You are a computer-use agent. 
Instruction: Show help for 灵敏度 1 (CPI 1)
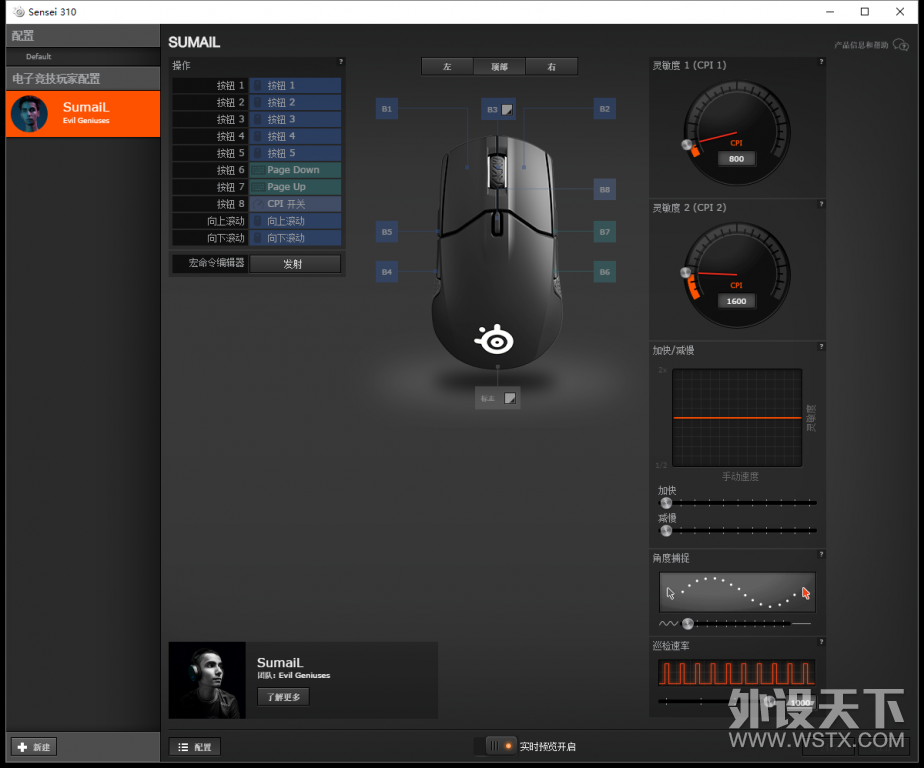(x=821, y=62)
